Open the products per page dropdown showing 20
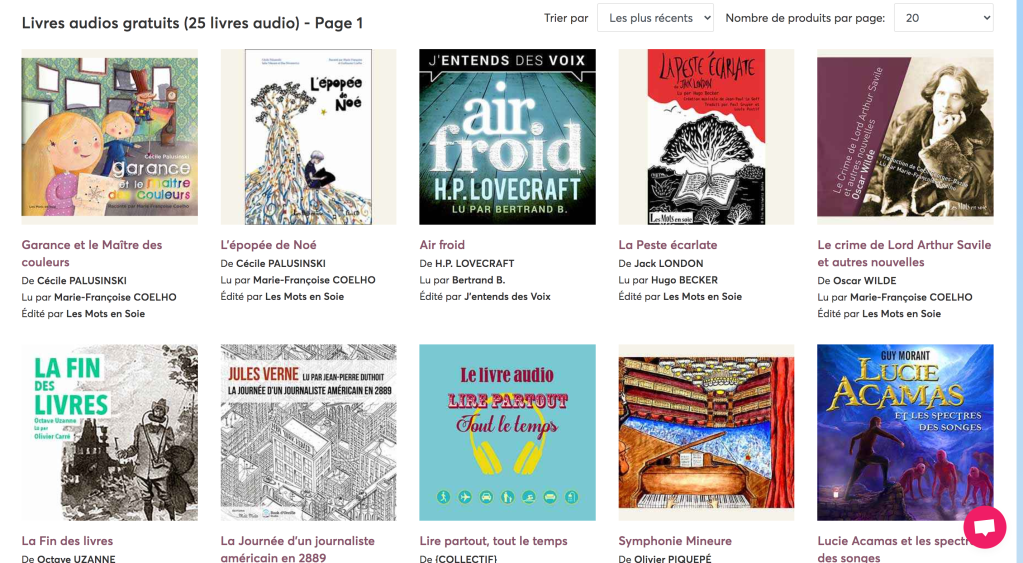The height and width of the screenshot is (563, 1023). (943, 18)
